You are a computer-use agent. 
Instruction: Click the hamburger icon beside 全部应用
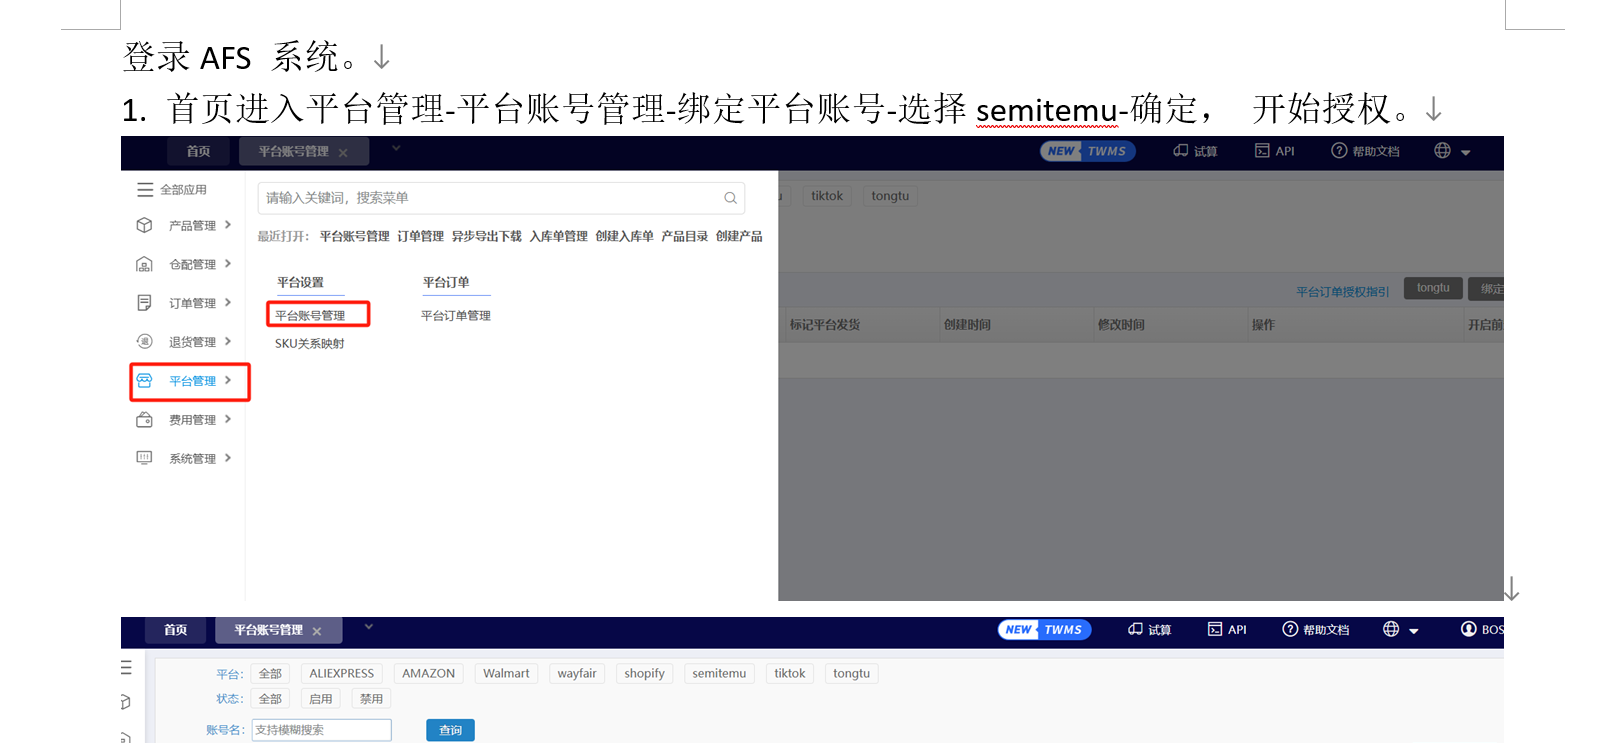pos(145,189)
